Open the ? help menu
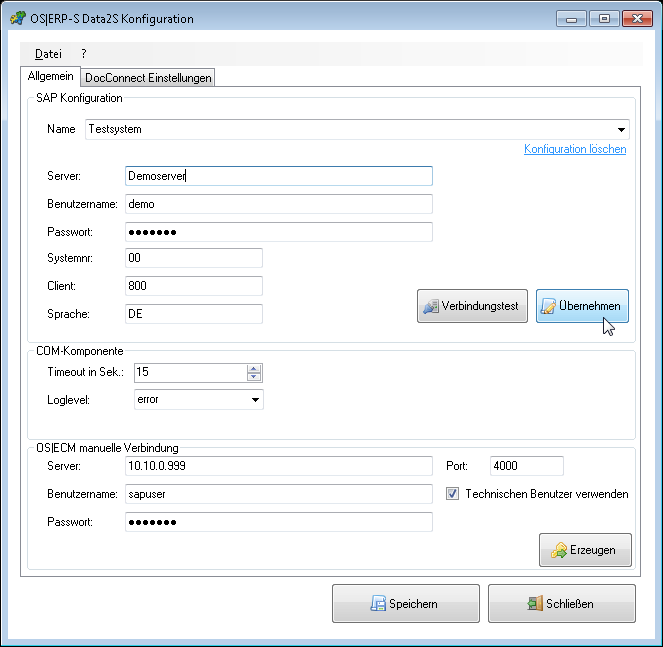Viewport: 663px width, 647px height. [x=84, y=54]
